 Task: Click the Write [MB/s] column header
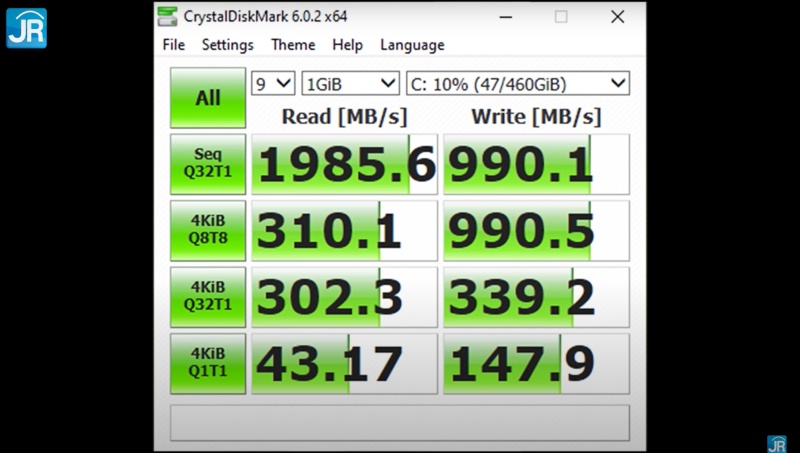click(536, 116)
